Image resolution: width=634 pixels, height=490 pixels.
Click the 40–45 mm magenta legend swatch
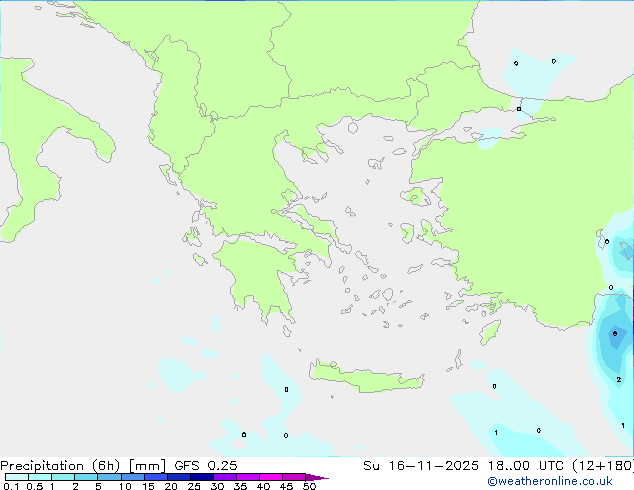pyautogui.click(x=271, y=477)
